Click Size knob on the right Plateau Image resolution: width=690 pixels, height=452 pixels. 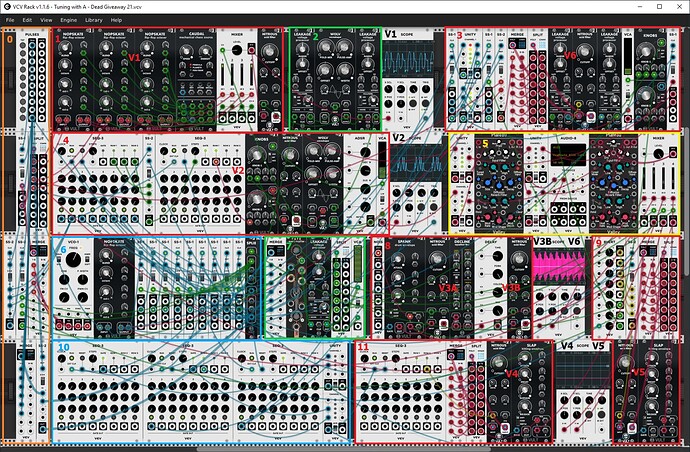[x=602, y=182]
